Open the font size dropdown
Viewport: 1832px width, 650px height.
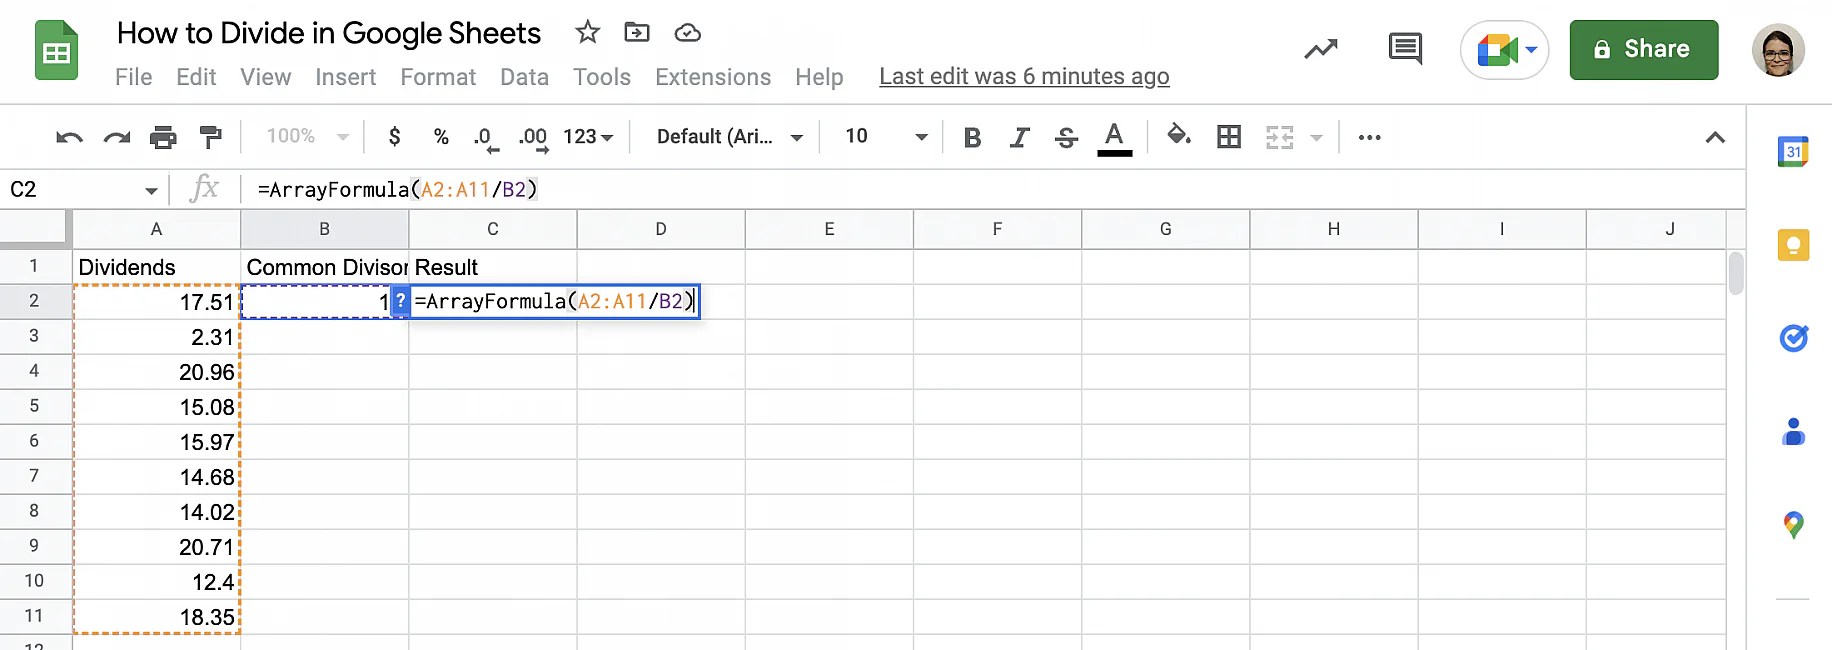(885, 136)
